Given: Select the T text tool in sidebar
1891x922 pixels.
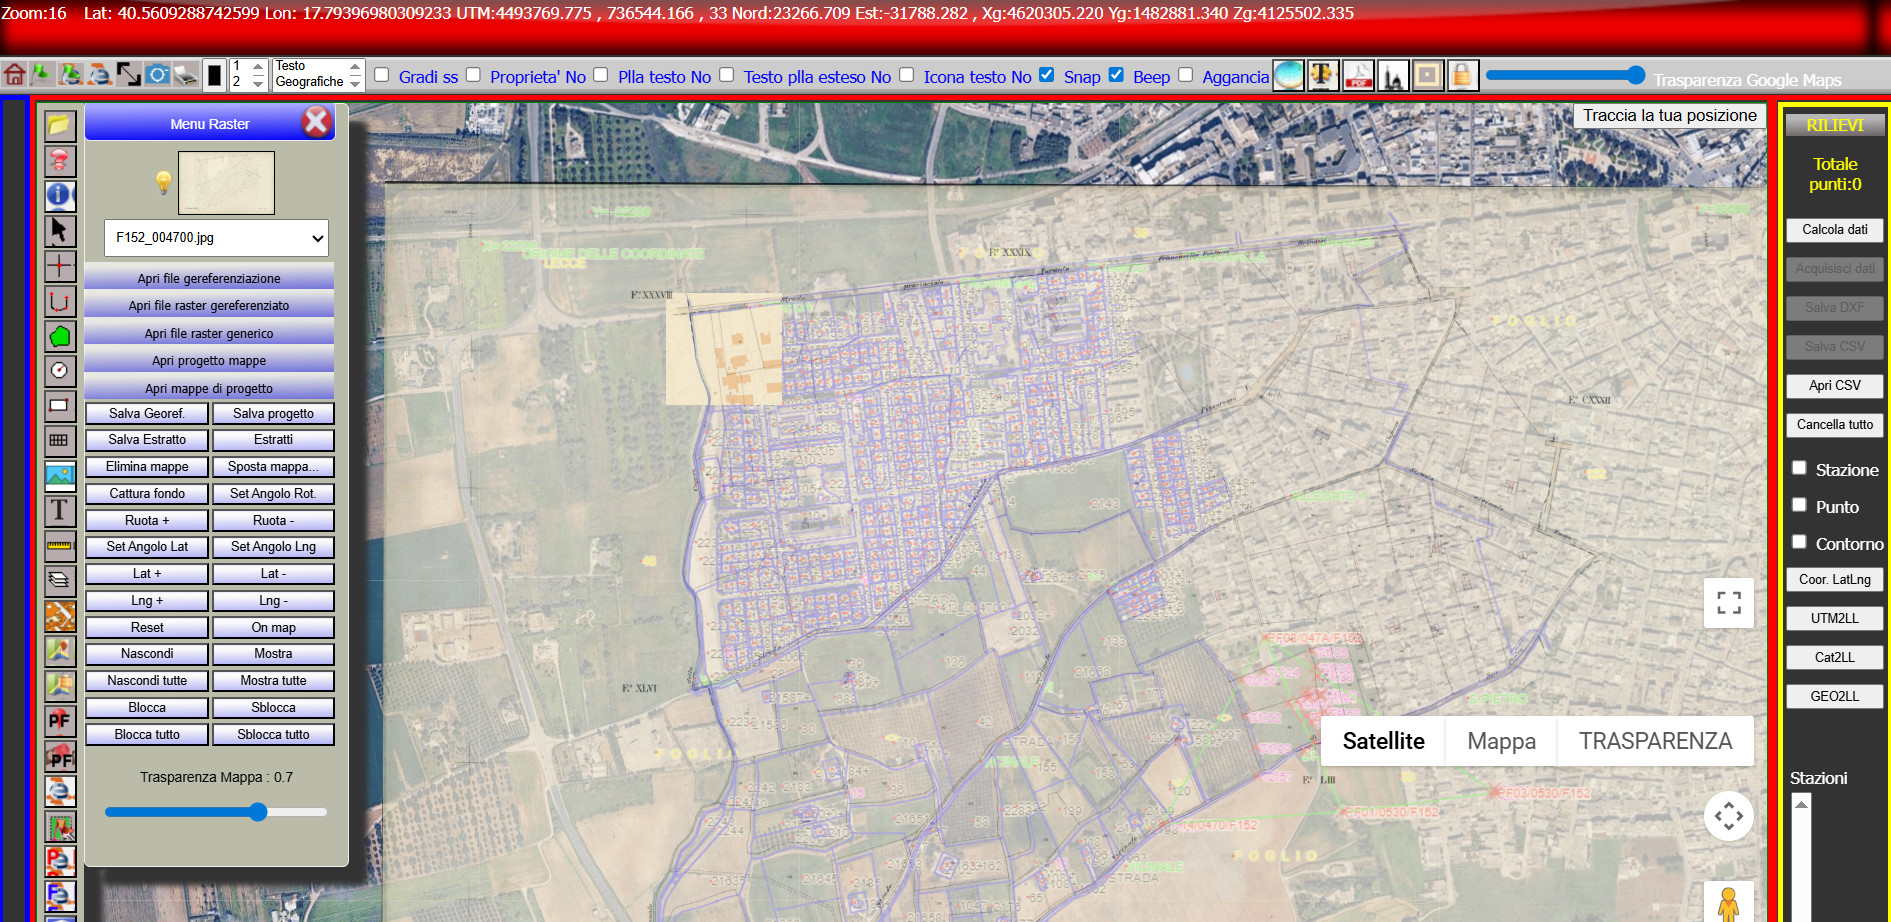Looking at the screenshot, I should coord(59,510).
